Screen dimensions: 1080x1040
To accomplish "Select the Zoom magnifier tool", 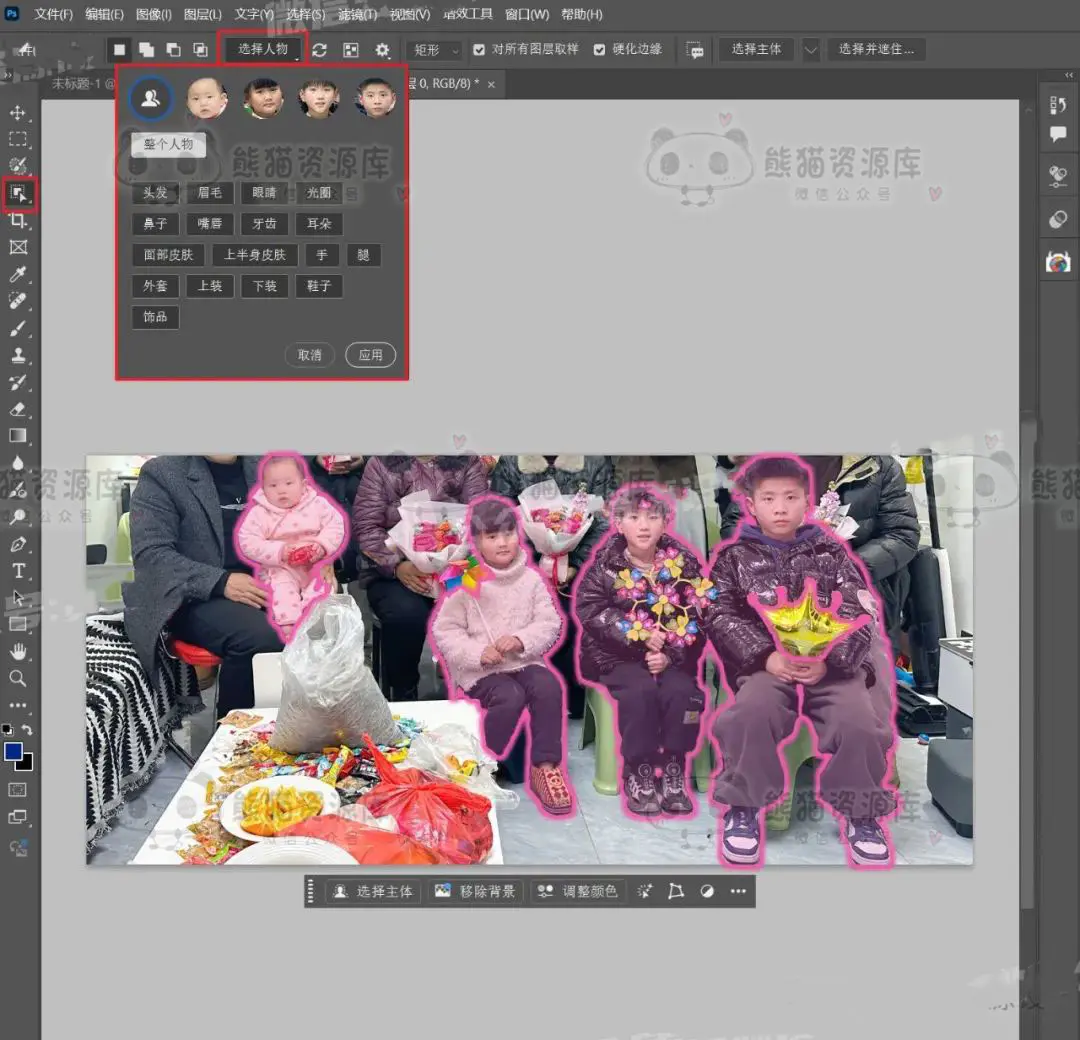I will 18,679.
